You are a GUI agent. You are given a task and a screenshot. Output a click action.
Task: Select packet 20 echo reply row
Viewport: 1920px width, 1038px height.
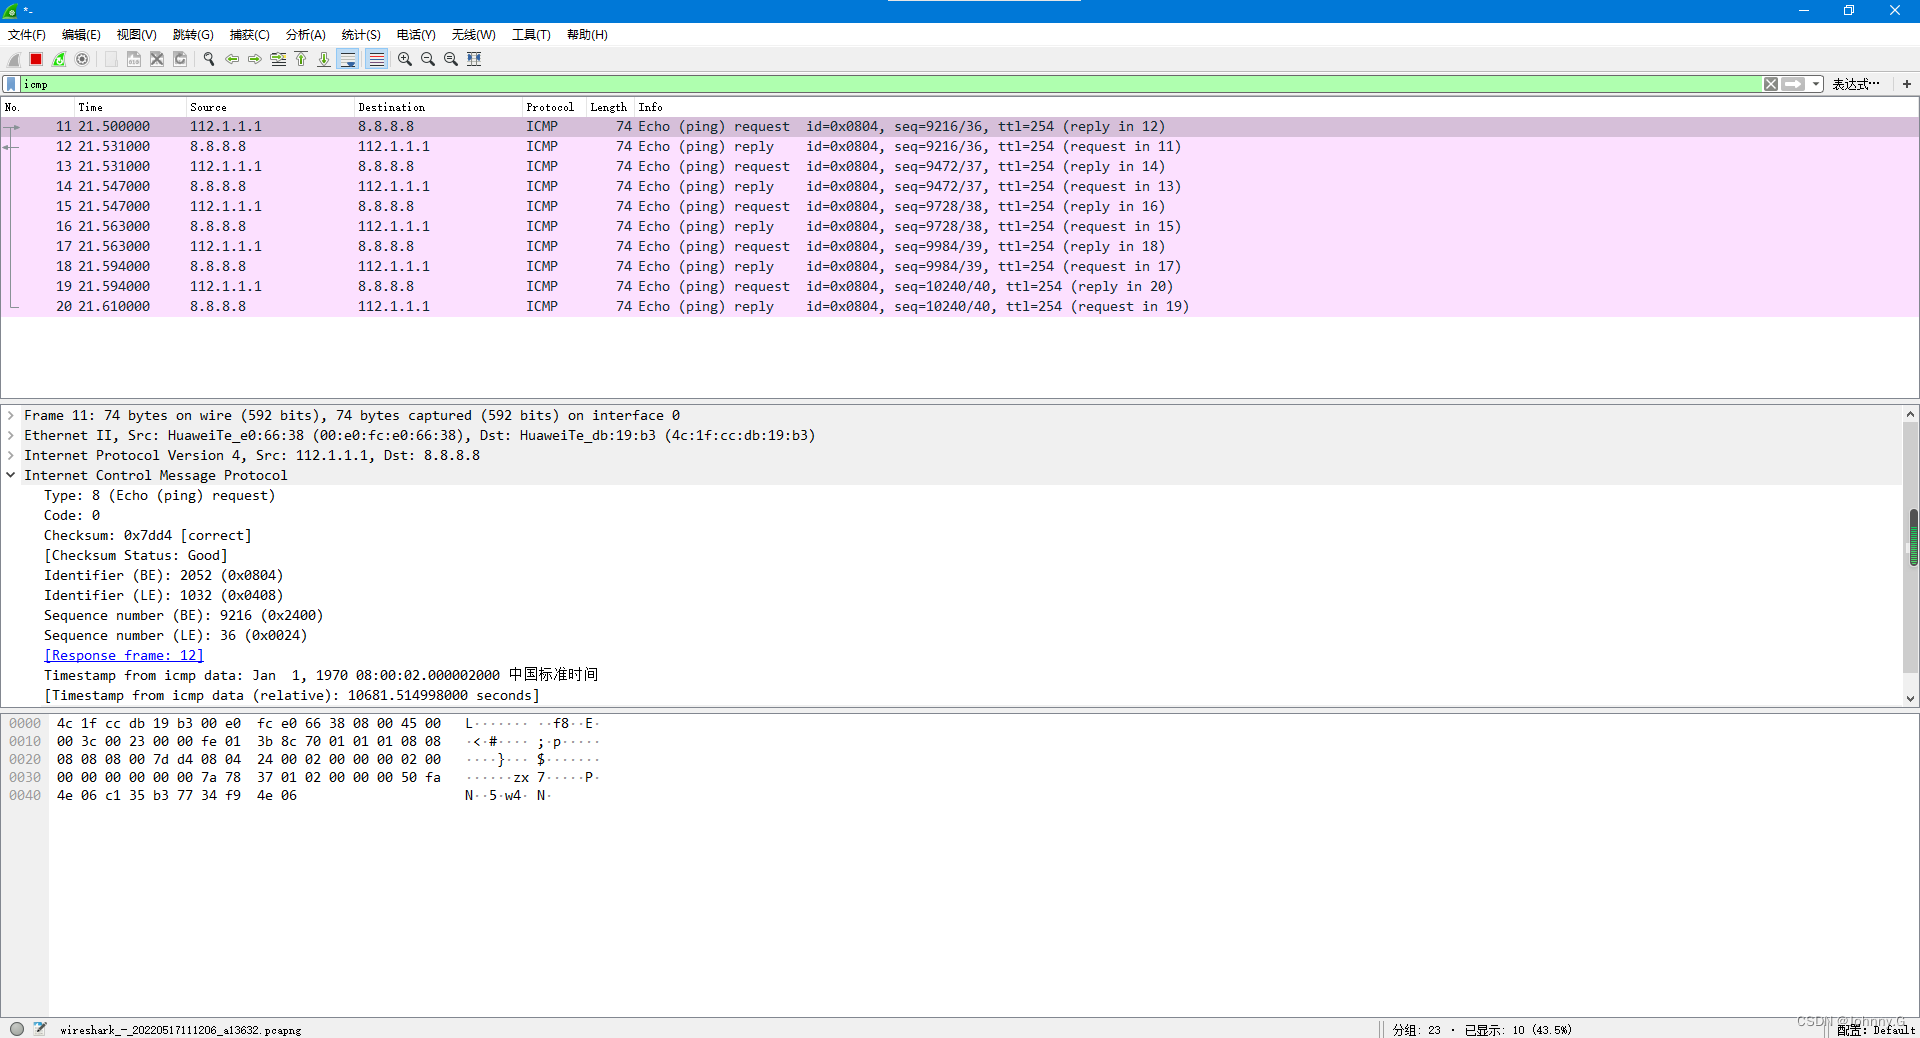click(x=960, y=306)
